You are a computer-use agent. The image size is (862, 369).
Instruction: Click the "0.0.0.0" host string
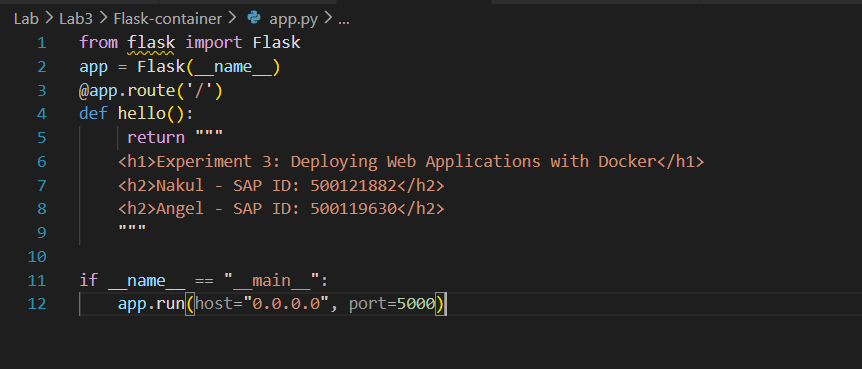click(x=286, y=304)
